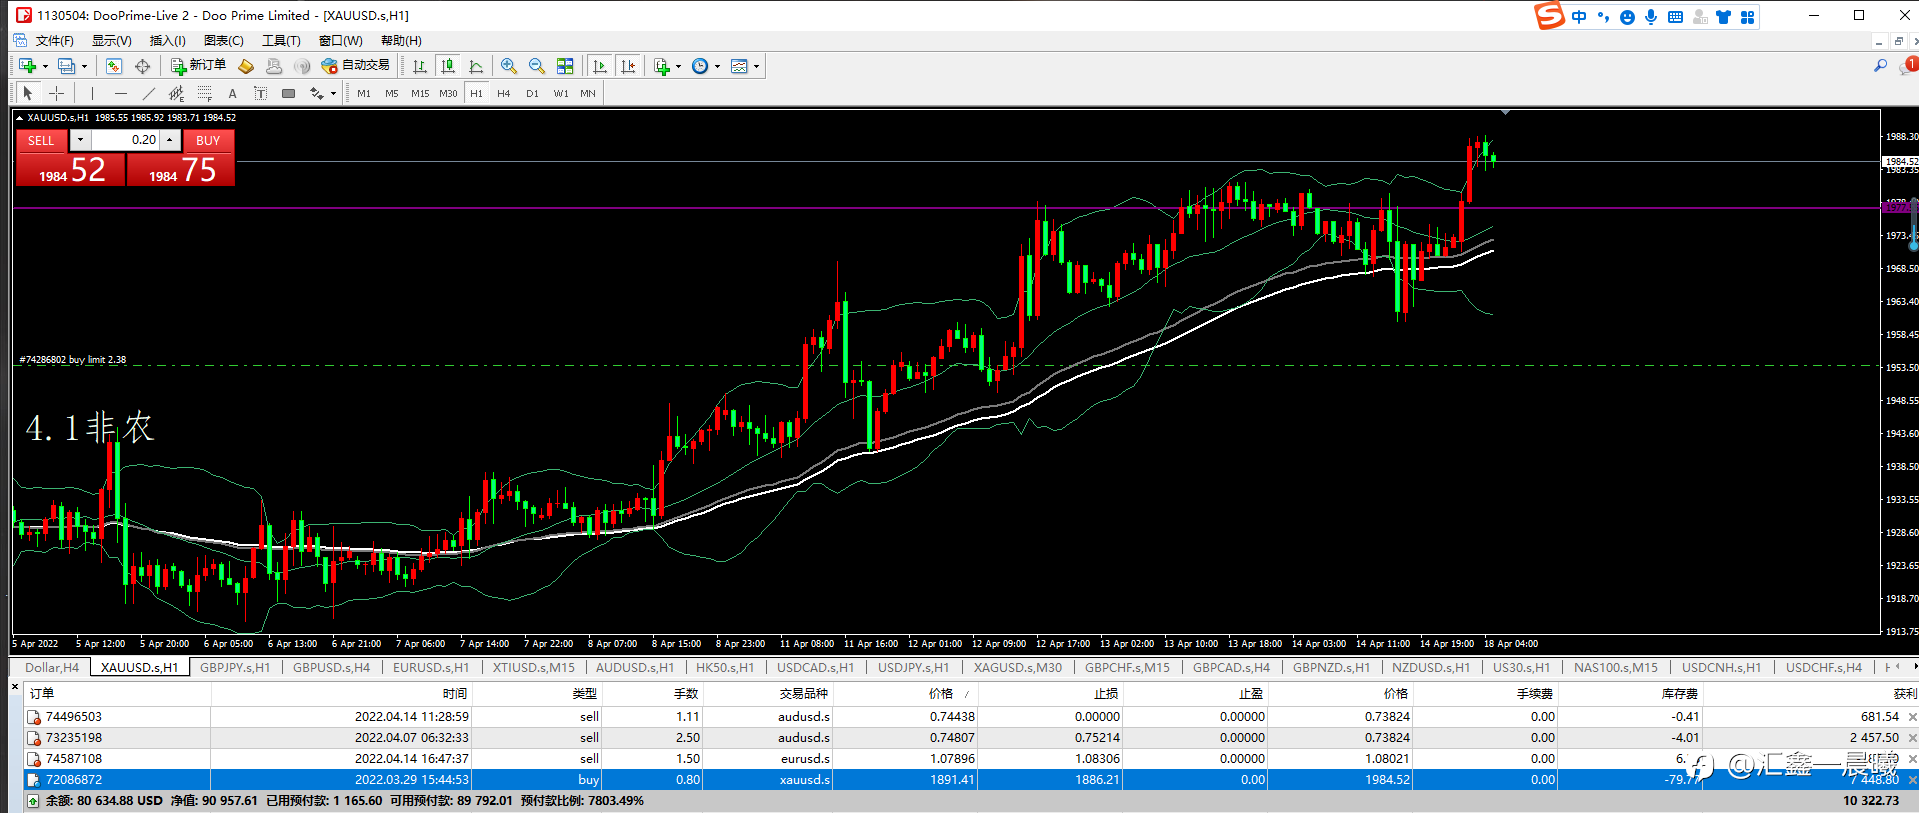Click the red BUY button
The image size is (1919, 813).
[208, 140]
